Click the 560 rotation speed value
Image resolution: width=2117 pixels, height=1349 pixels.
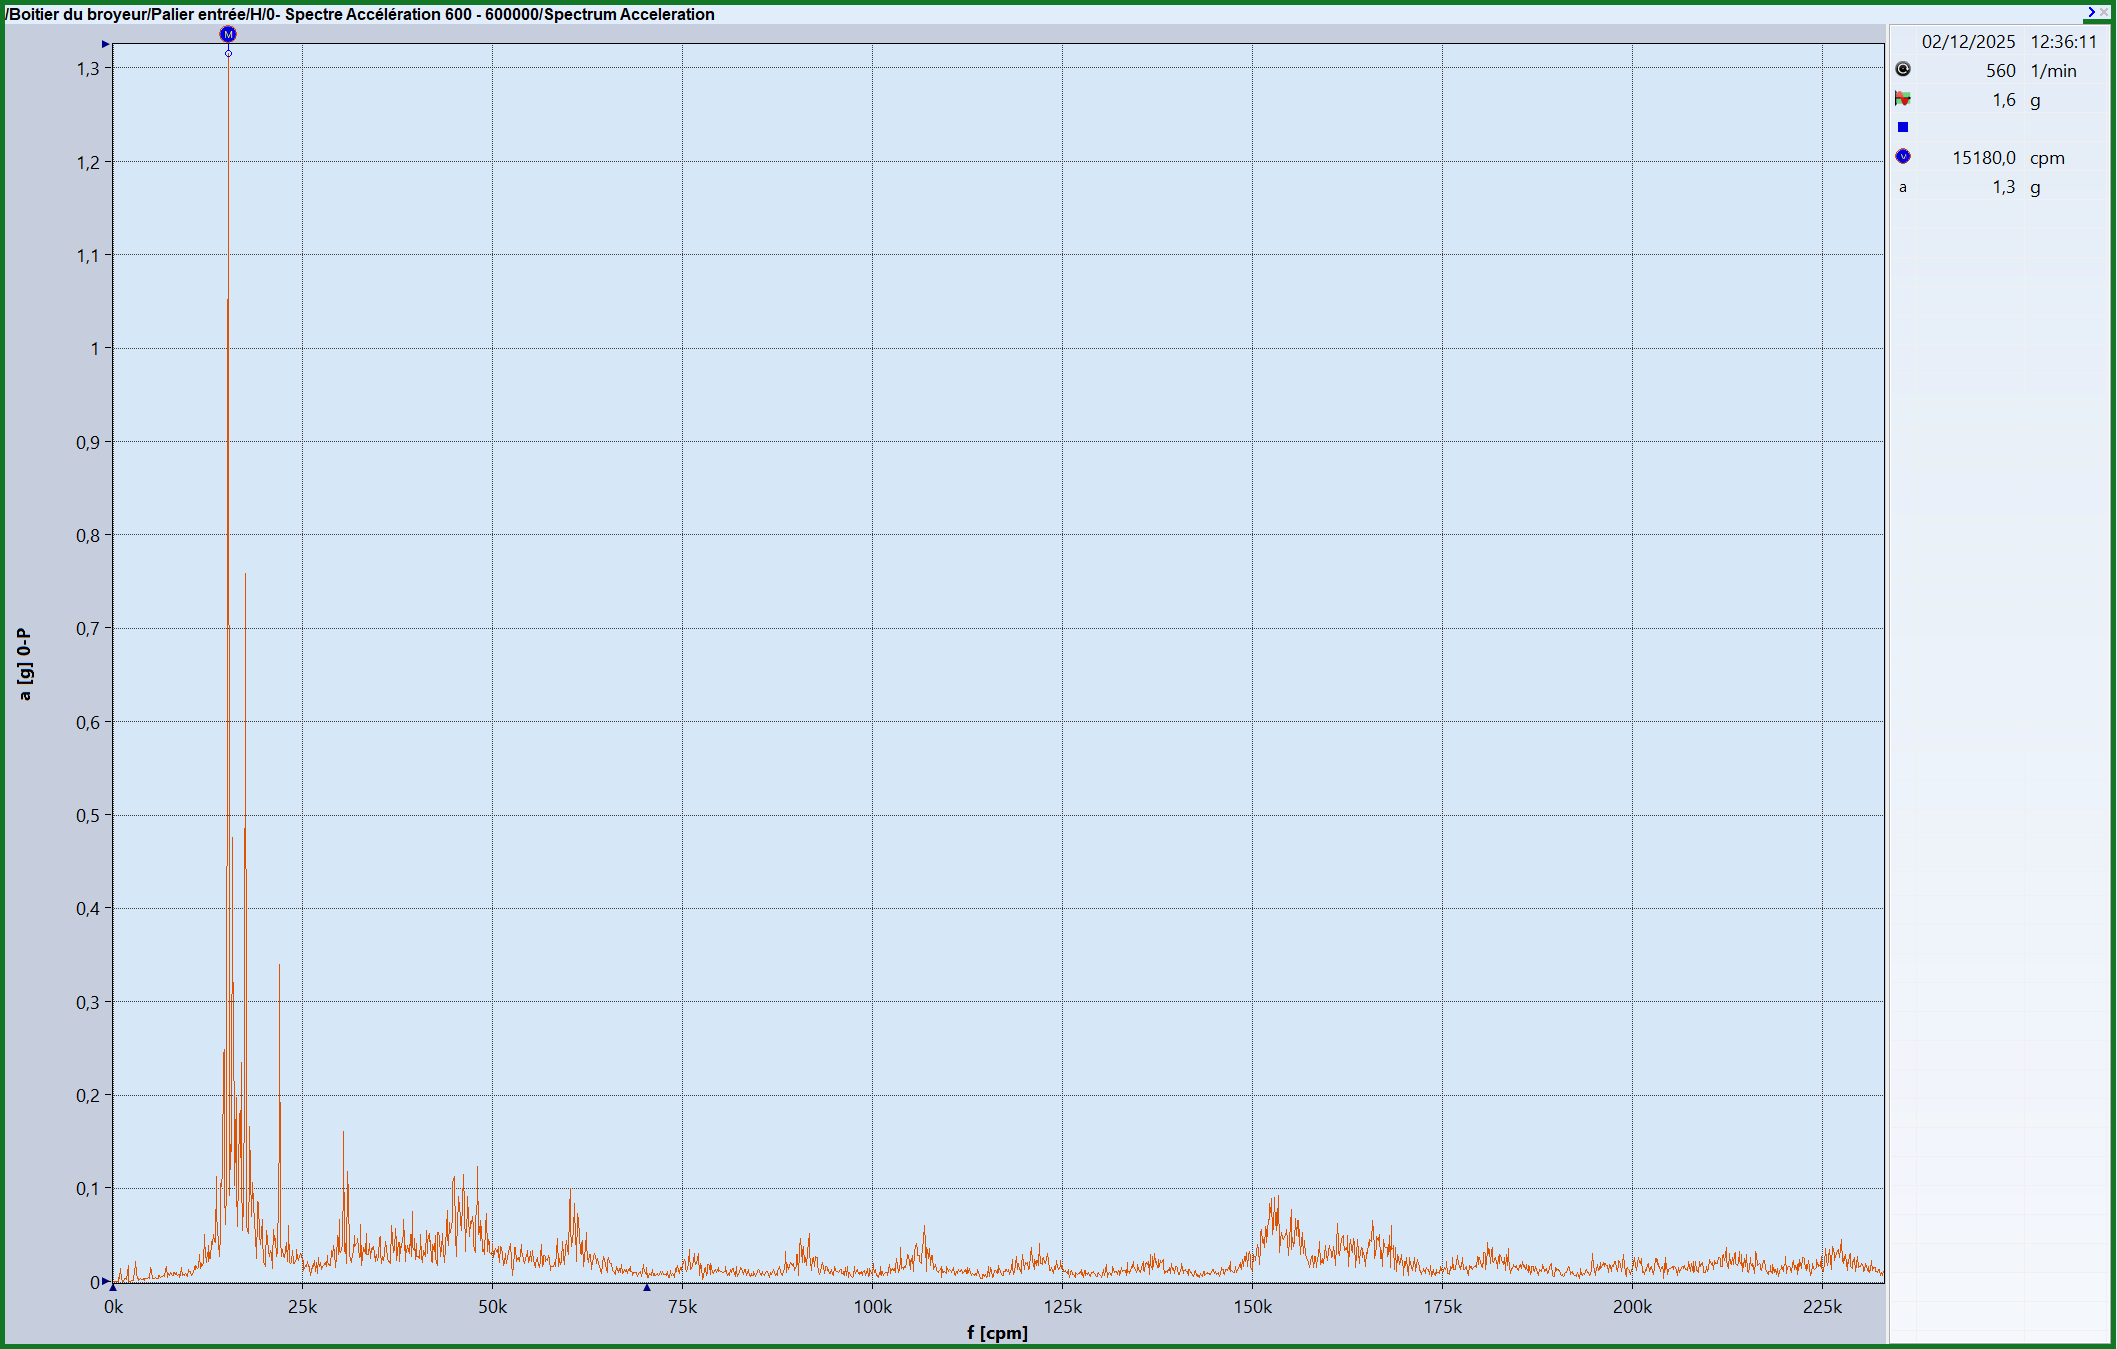2000,71
